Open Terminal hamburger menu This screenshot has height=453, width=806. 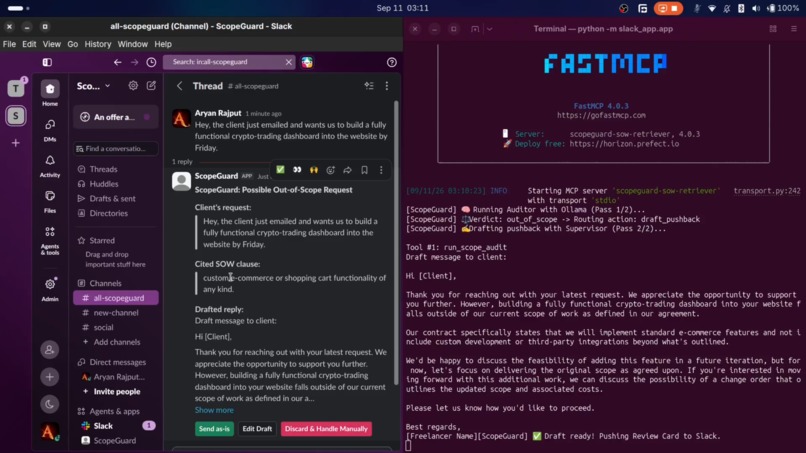[794, 29]
